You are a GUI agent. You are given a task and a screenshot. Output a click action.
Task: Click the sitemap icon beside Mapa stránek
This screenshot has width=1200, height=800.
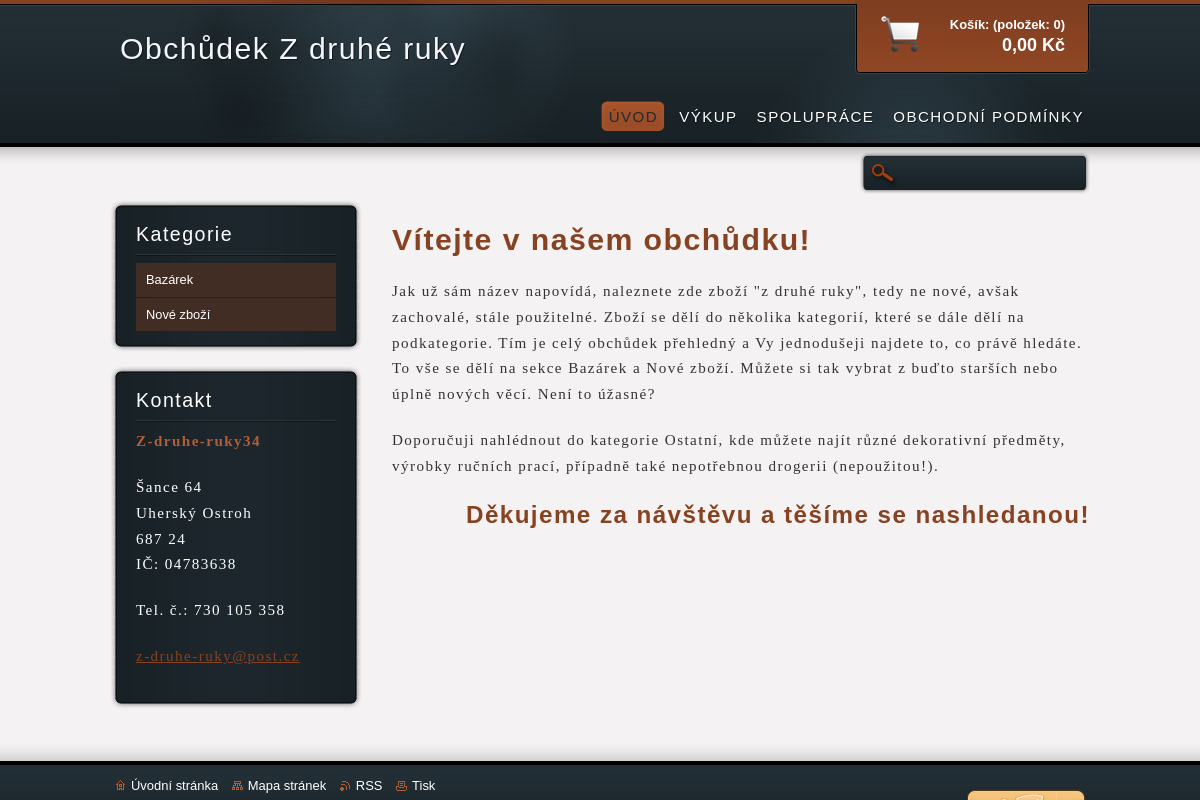(237, 785)
